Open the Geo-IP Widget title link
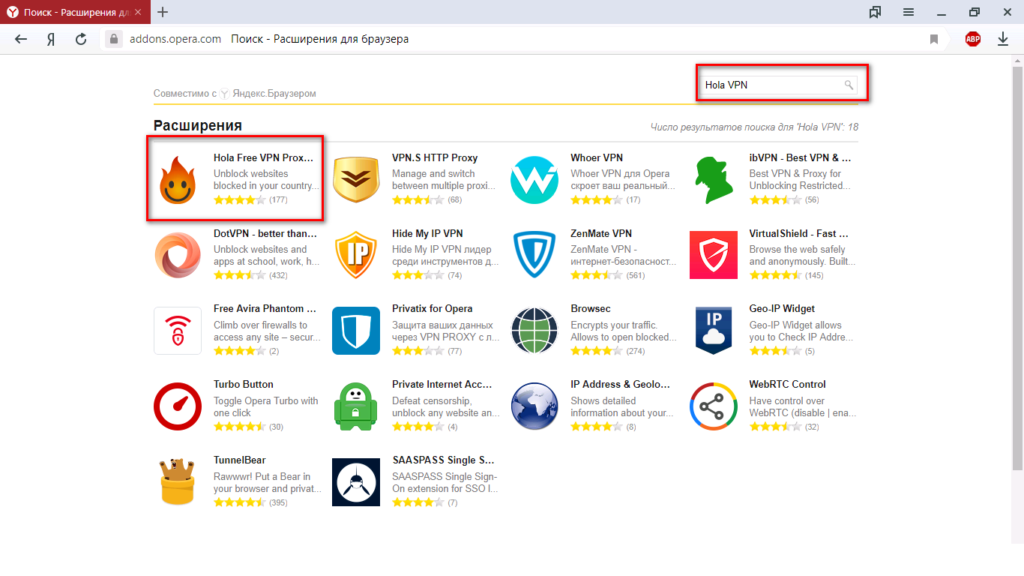The height and width of the screenshot is (576, 1024). tap(782, 309)
